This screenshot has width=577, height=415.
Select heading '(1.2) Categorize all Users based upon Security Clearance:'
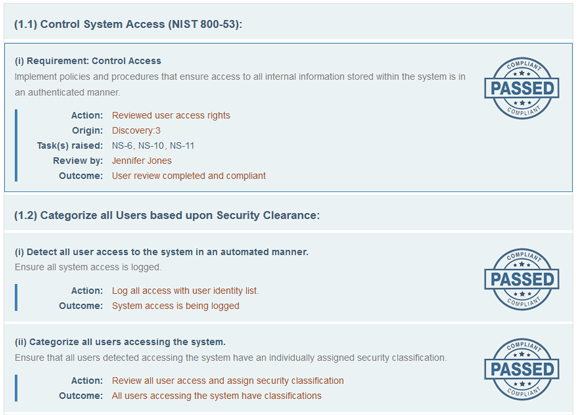[x=167, y=215]
